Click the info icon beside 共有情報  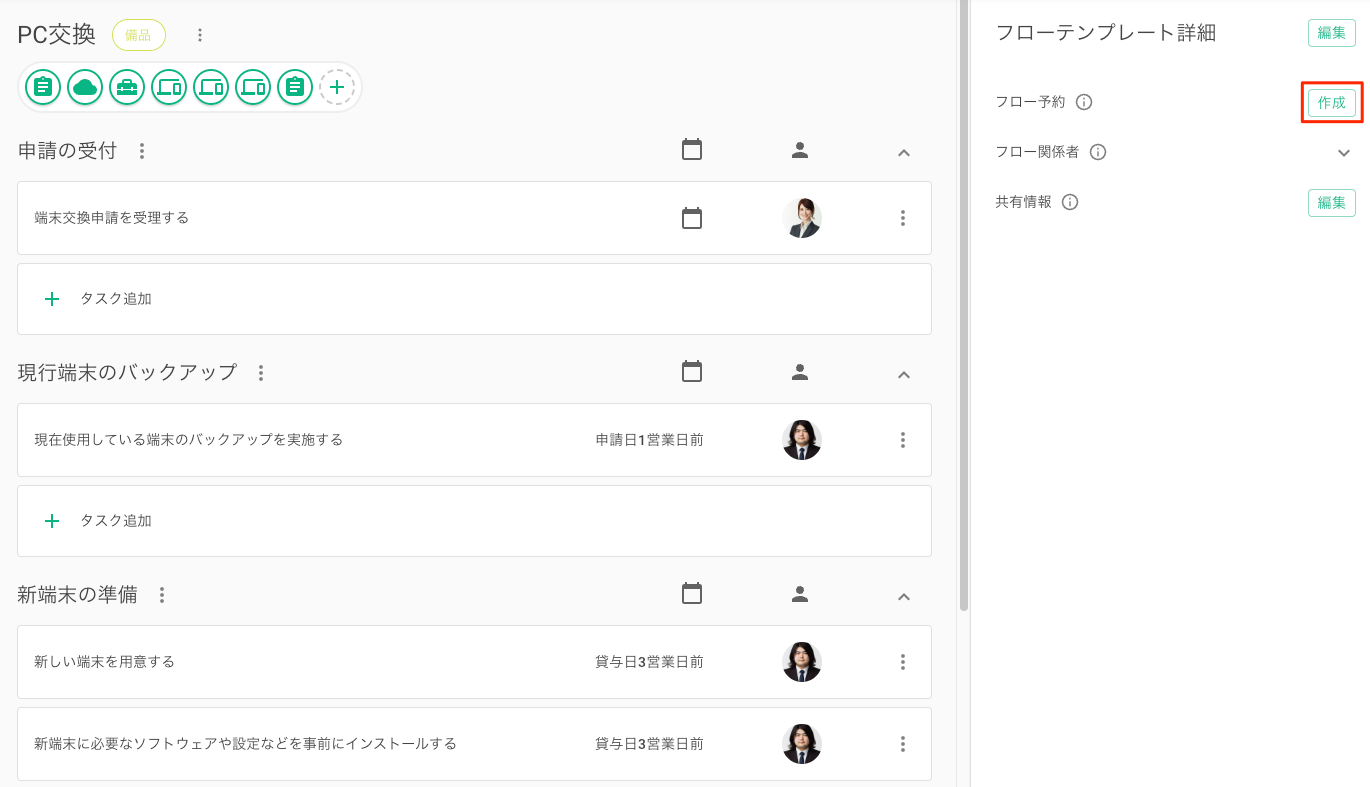[x=1070, y=202]
